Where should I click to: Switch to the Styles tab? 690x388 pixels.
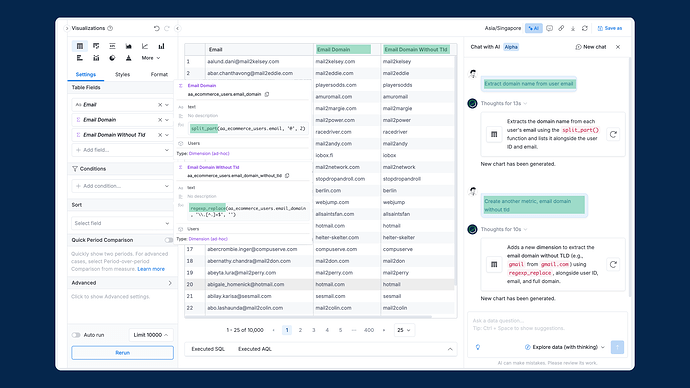click(x=122, y=74)
